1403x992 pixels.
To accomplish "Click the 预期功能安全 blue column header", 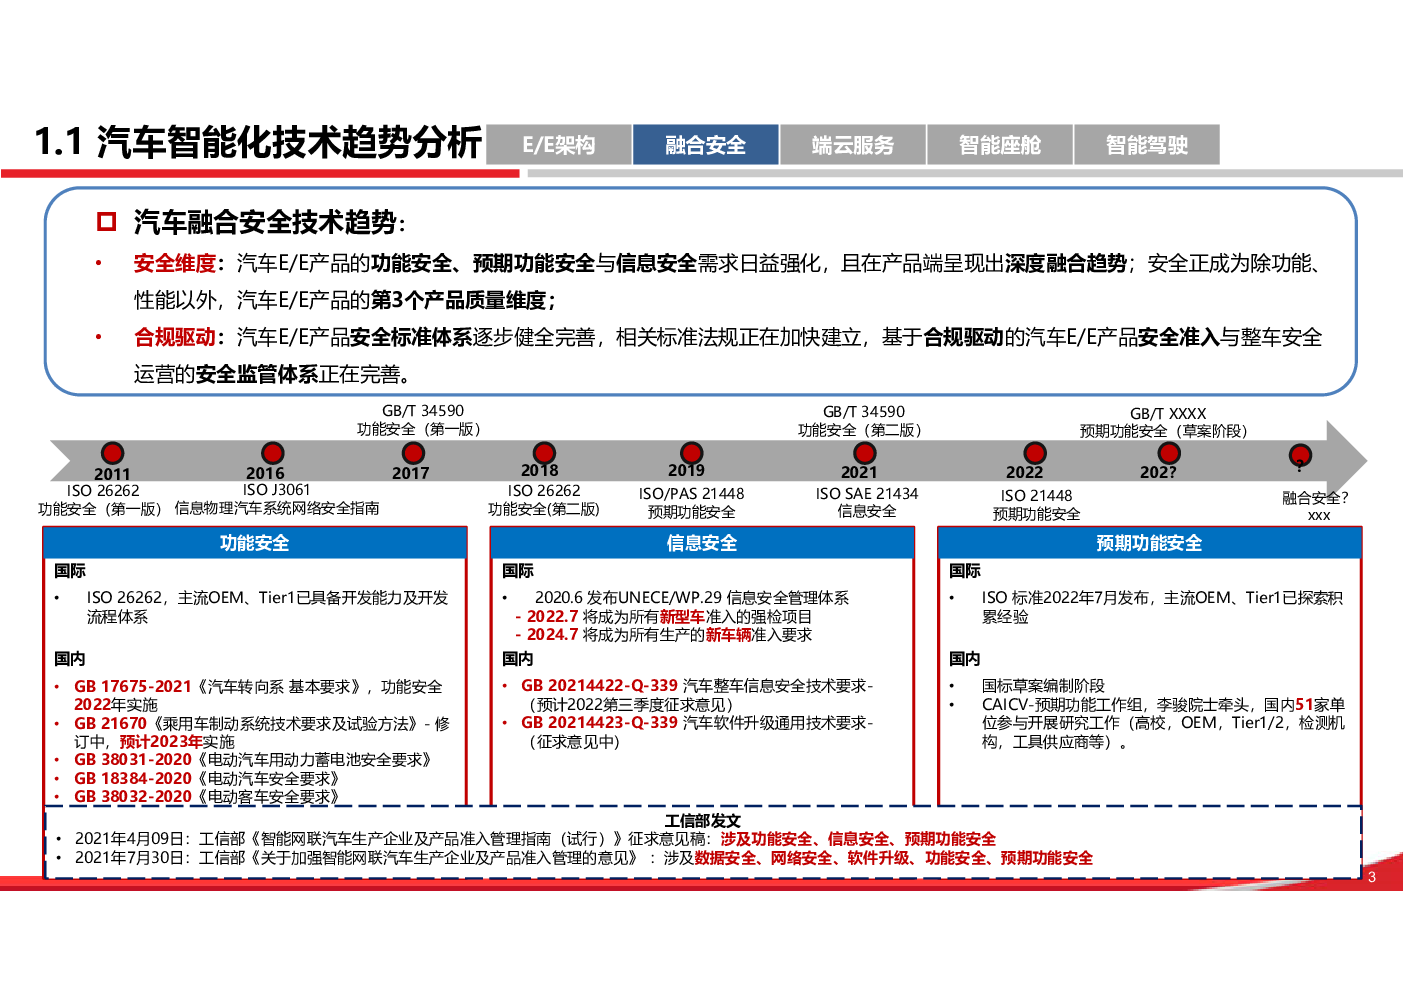I will 1149,543.
